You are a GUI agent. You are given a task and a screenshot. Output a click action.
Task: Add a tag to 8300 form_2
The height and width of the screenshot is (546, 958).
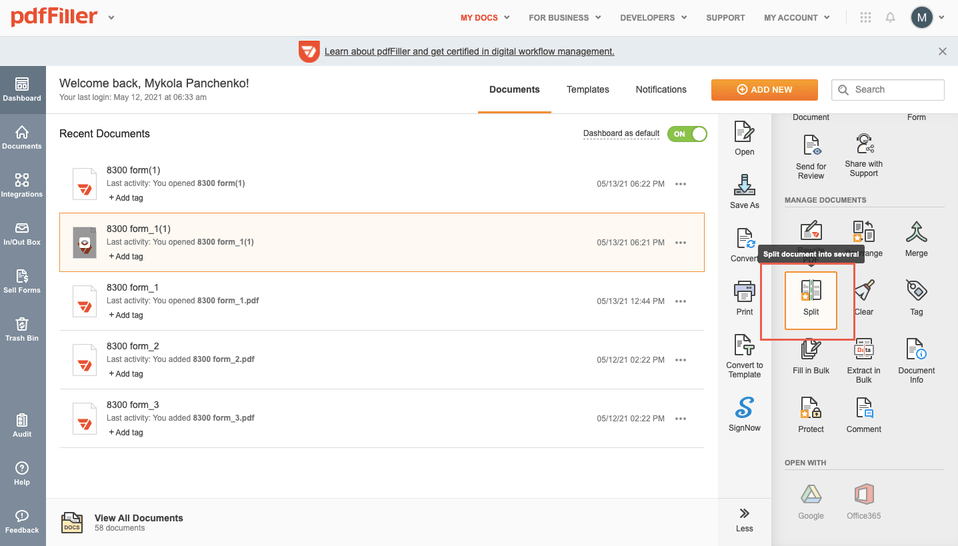click(x=126, y=374)
